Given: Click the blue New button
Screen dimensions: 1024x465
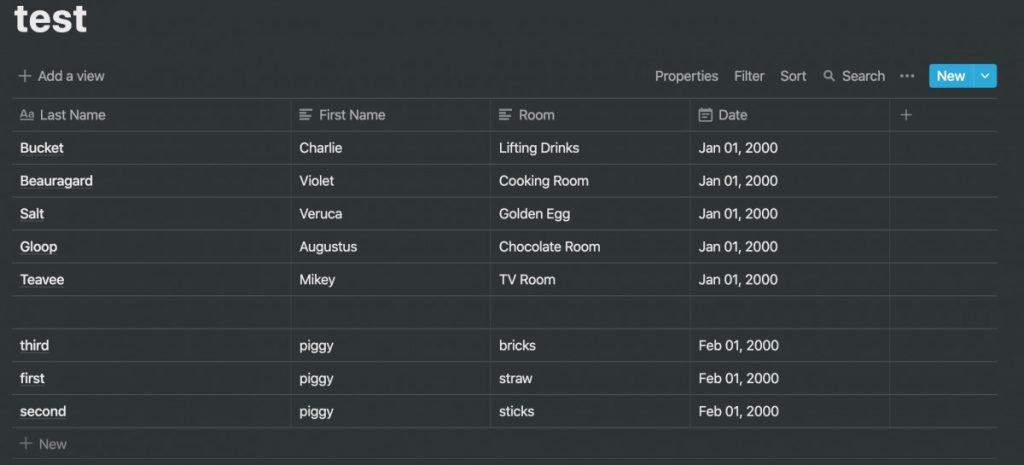Looking at the screenshot, I should [951, 76].
